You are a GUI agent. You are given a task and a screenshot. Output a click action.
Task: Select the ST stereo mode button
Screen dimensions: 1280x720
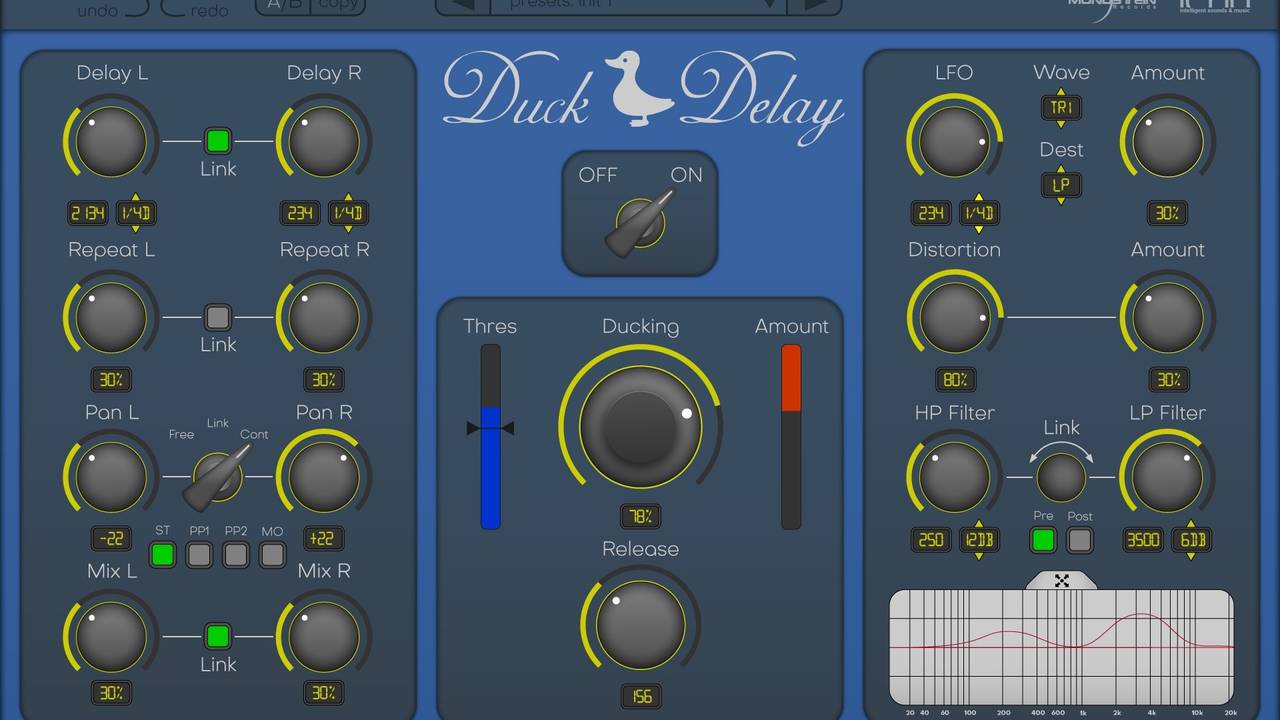click(x=163, y=554)
